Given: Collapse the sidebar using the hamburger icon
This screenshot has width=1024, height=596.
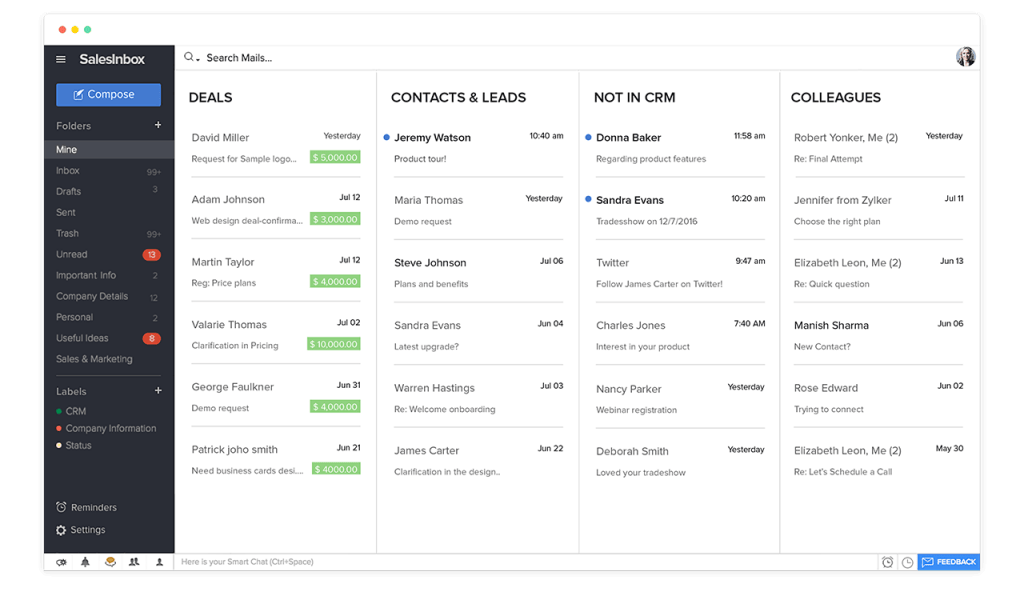Looking at the screenshot, I should [x=62, y=59].
